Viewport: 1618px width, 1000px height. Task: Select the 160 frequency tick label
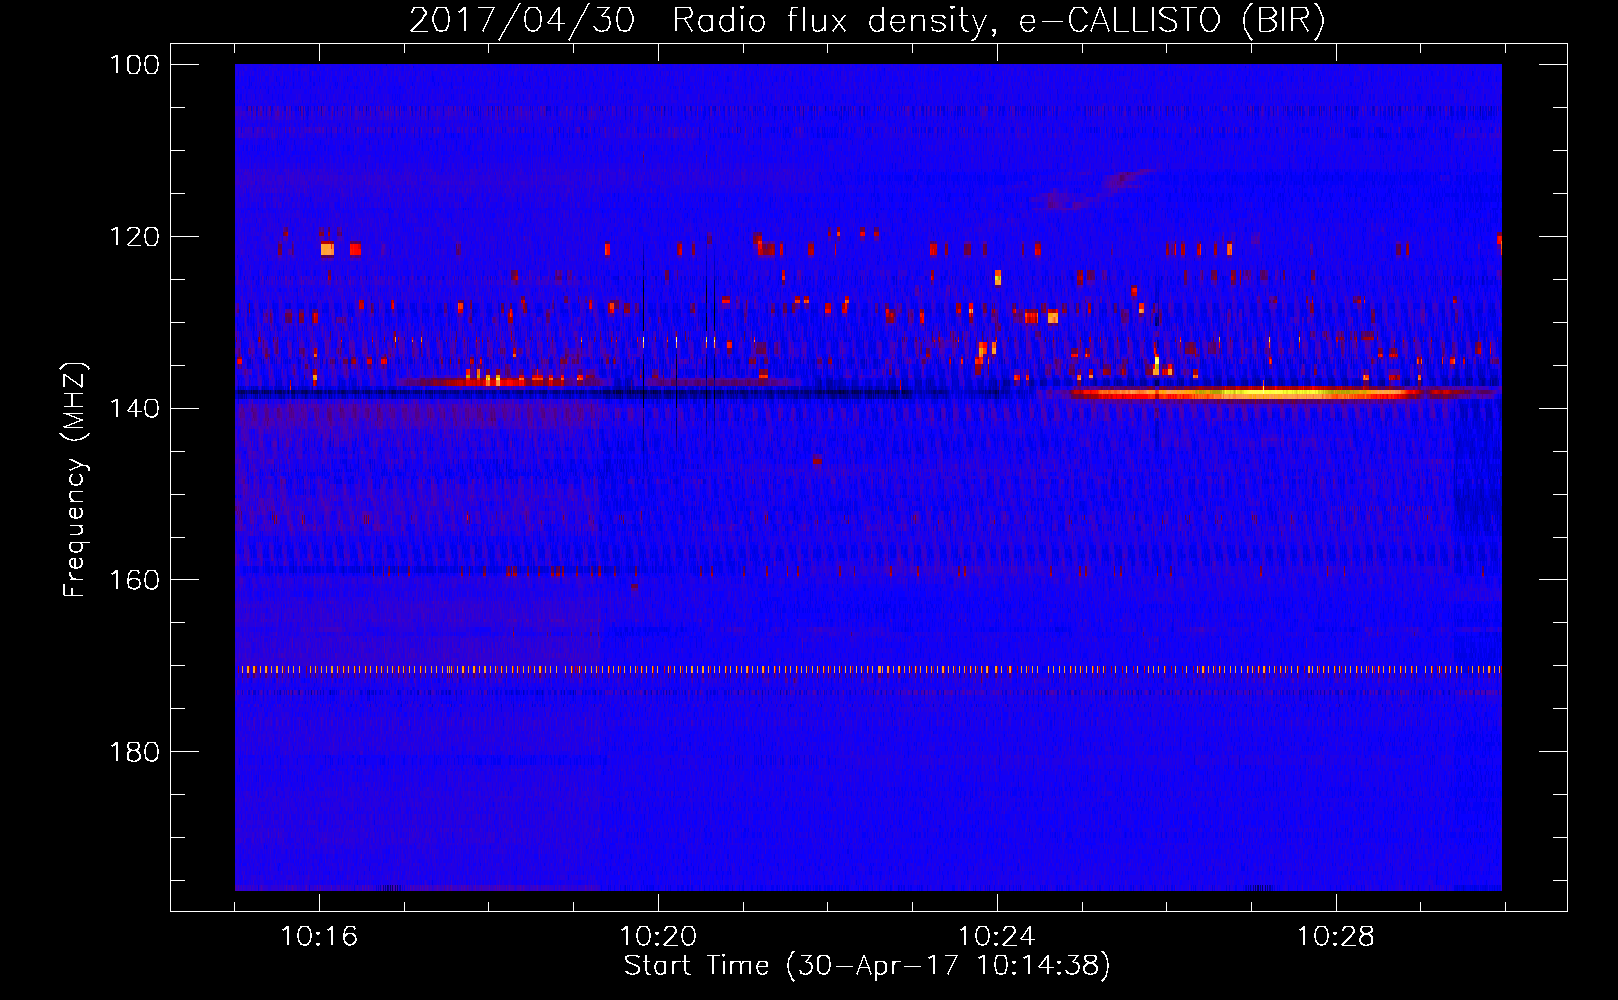coord(135,580)
